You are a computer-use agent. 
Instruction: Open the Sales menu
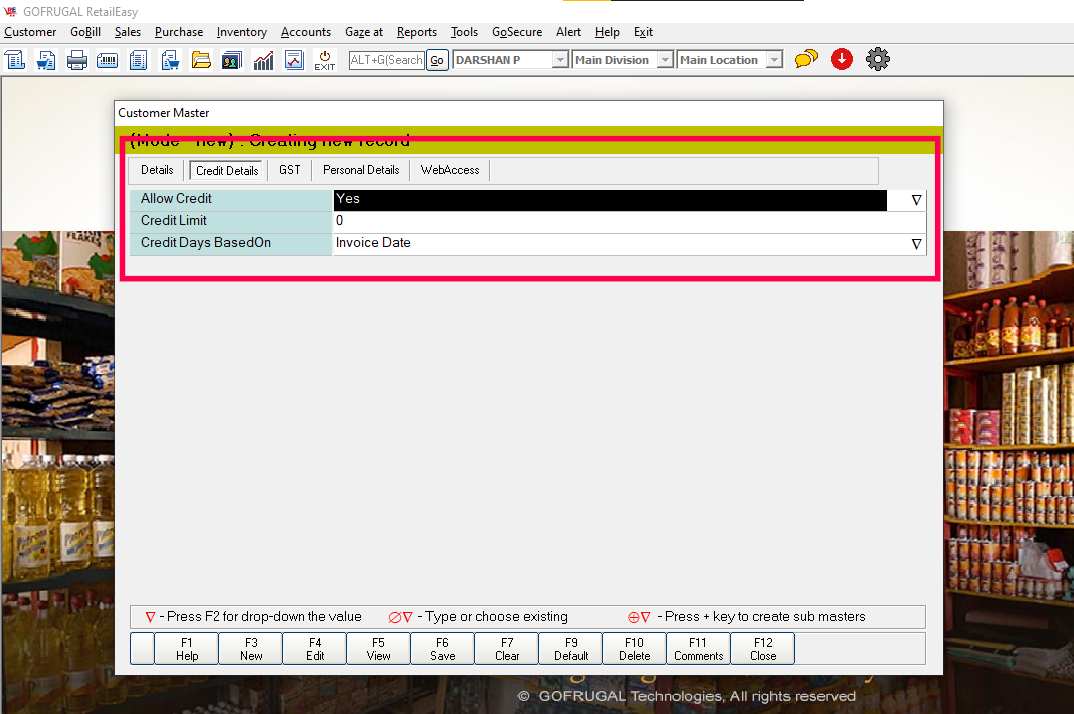(128, 32)
